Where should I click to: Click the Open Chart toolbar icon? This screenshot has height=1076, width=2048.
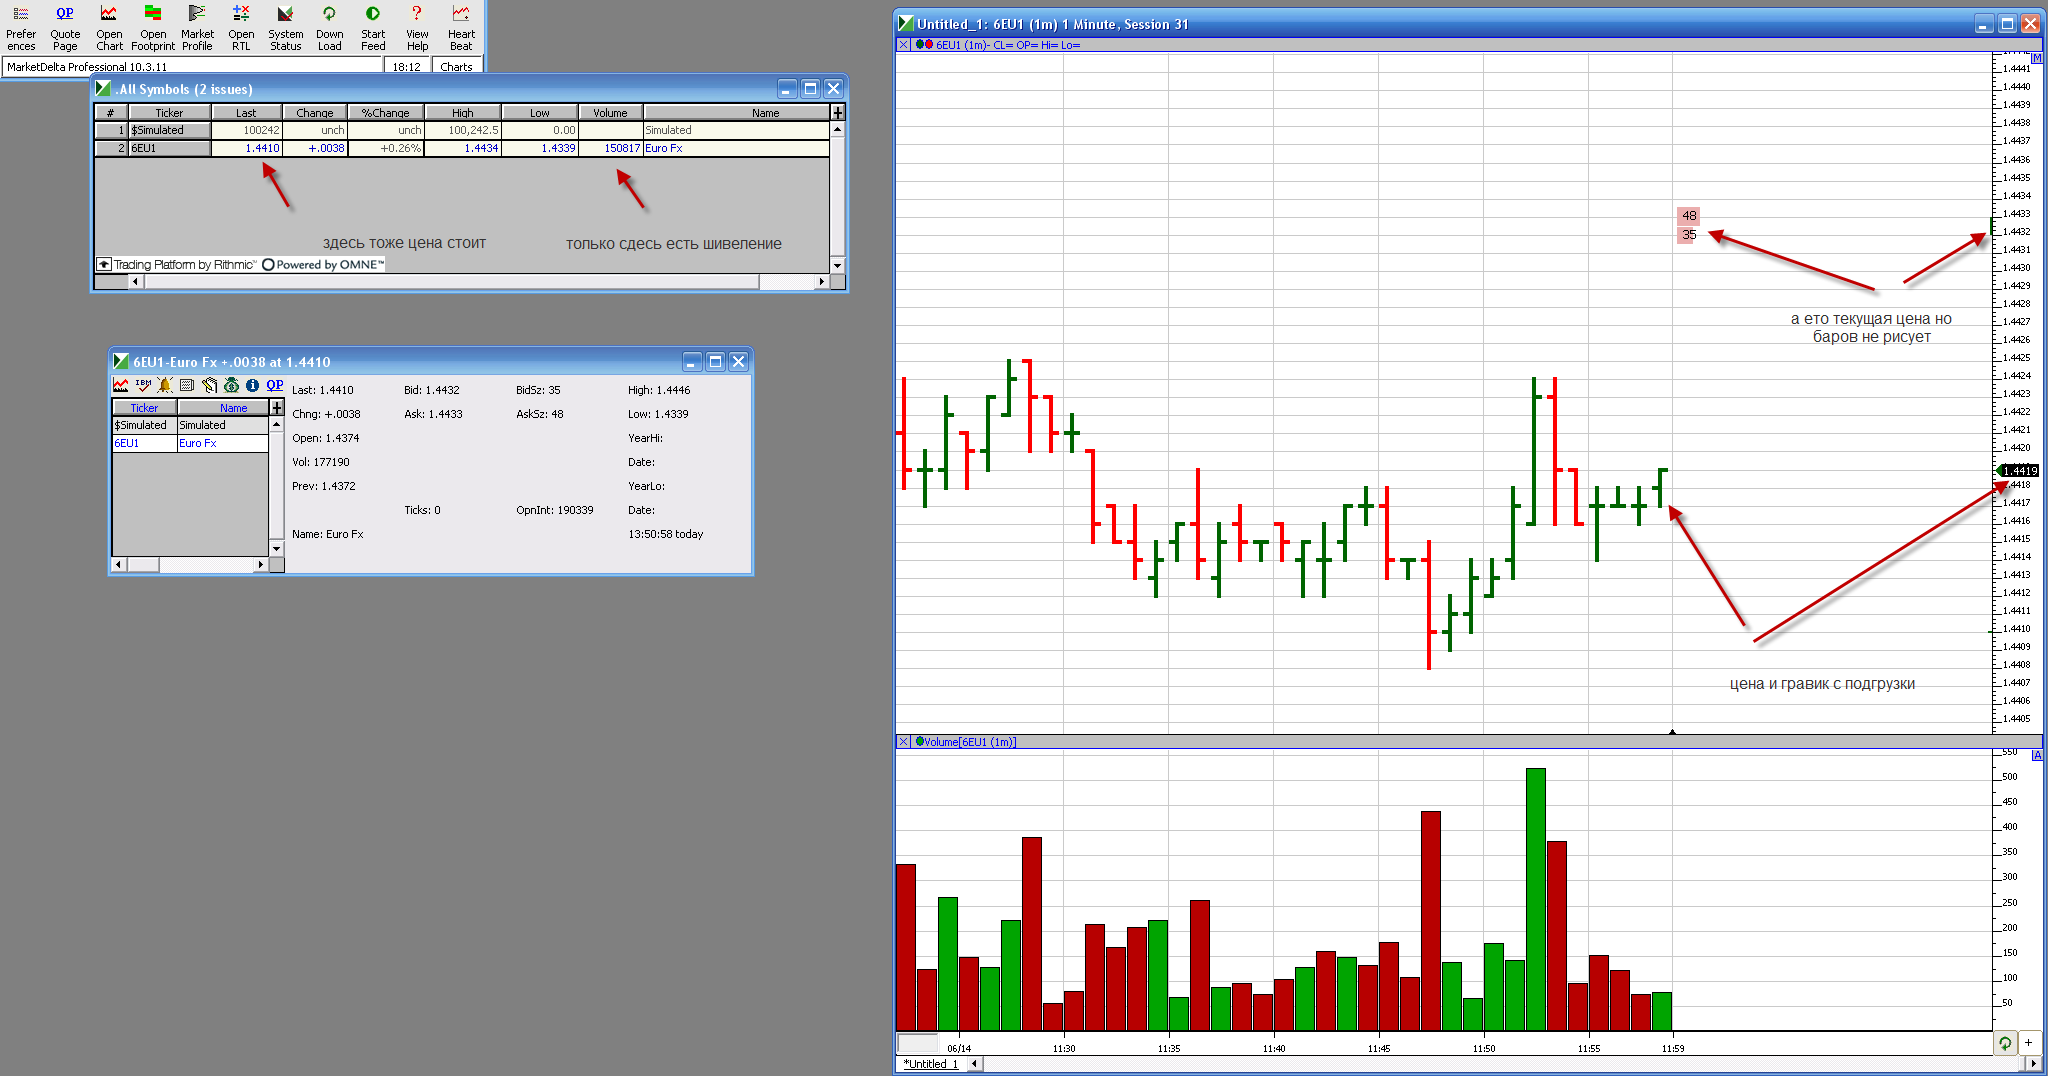tap(109, 26)
